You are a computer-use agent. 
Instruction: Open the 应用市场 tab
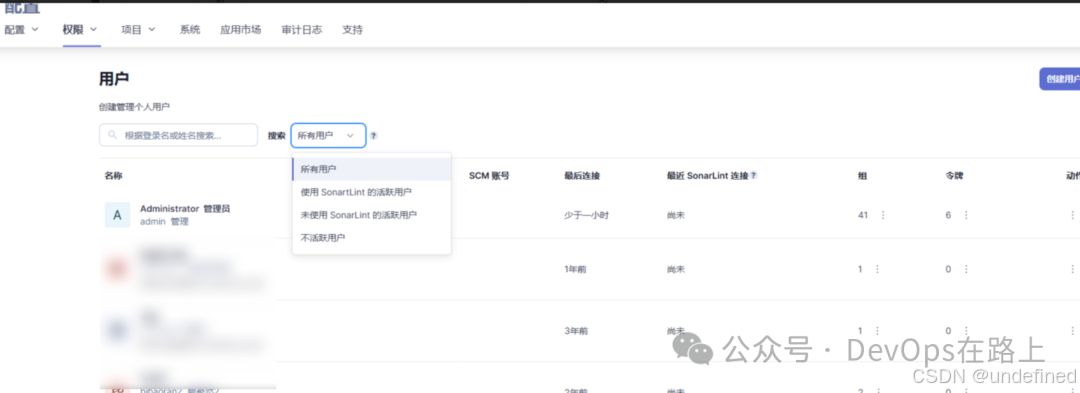pos(240,30)
